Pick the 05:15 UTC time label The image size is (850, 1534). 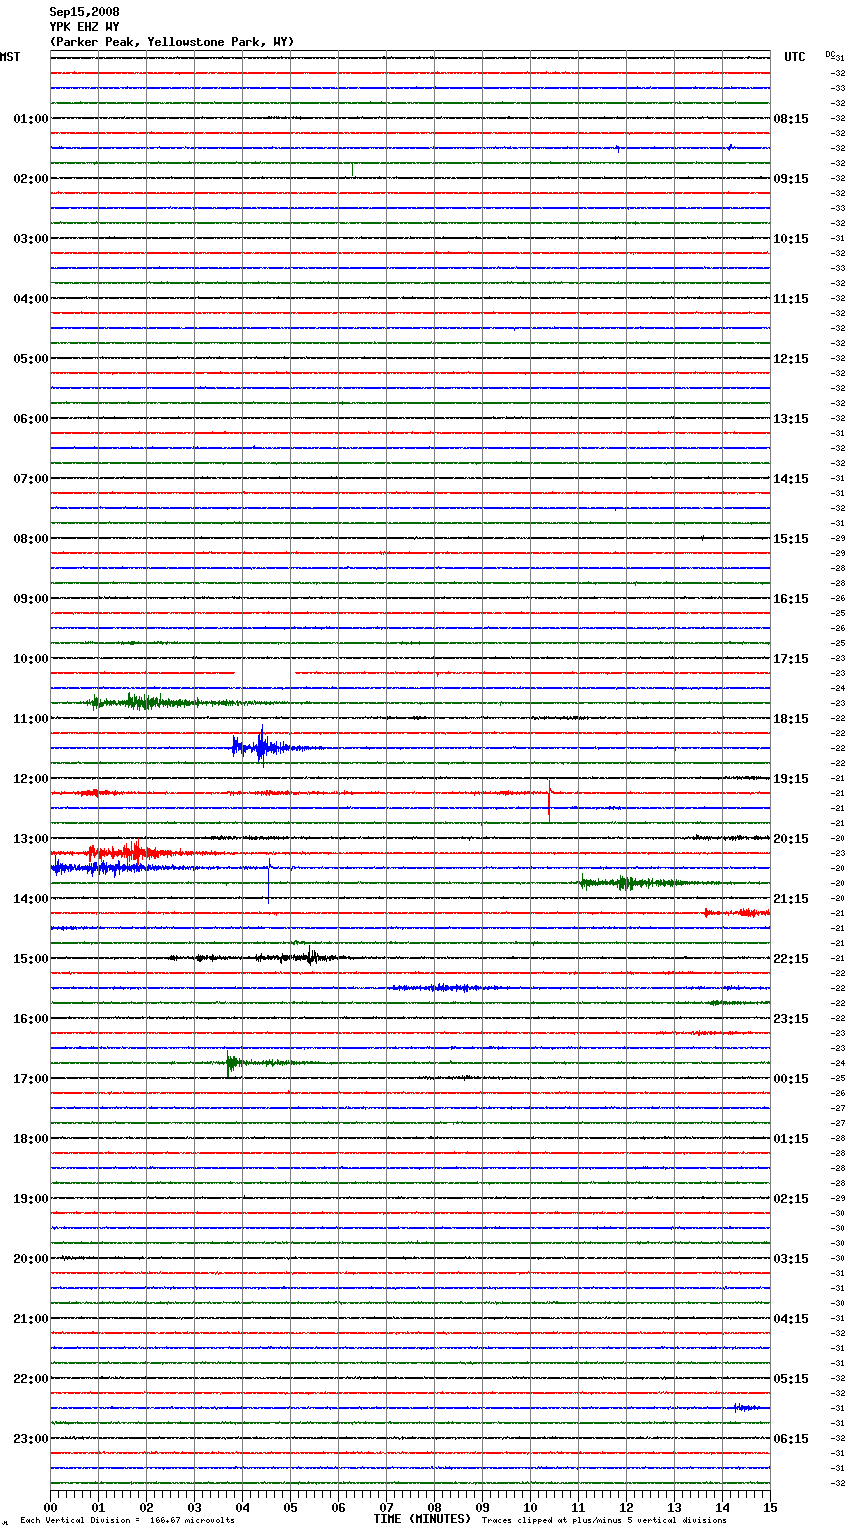(x=791, y=1379)
